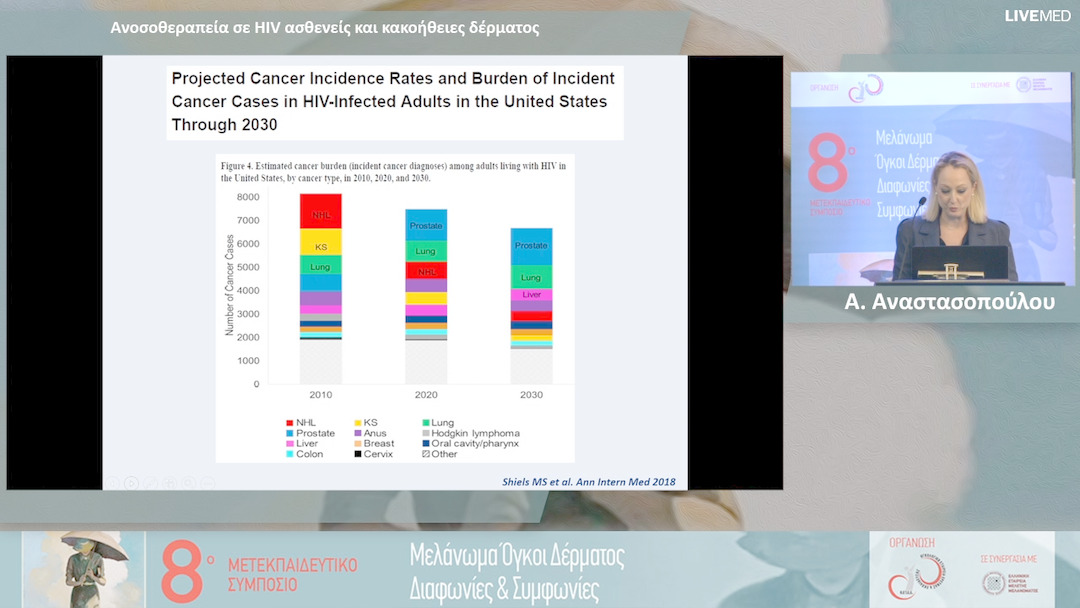The width and height of the screenshot is (1080, 608).
Task: Click the collaborating society logo in banner
Action: coord(1003,580)
